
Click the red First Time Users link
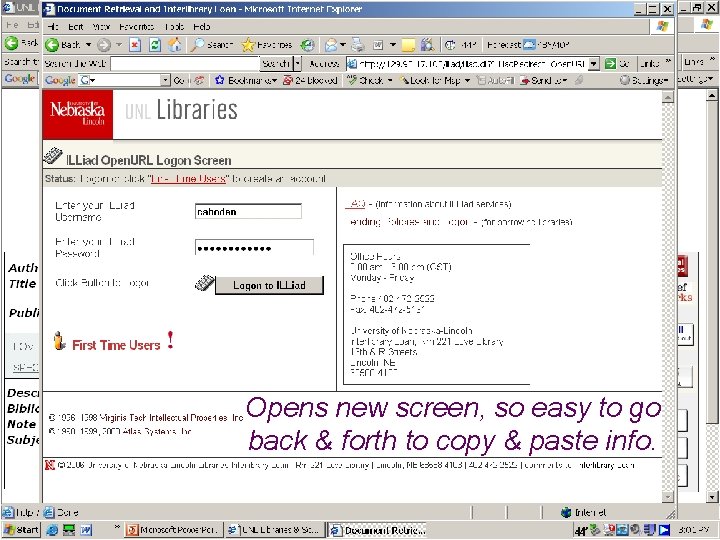click(x=116, y=345)
